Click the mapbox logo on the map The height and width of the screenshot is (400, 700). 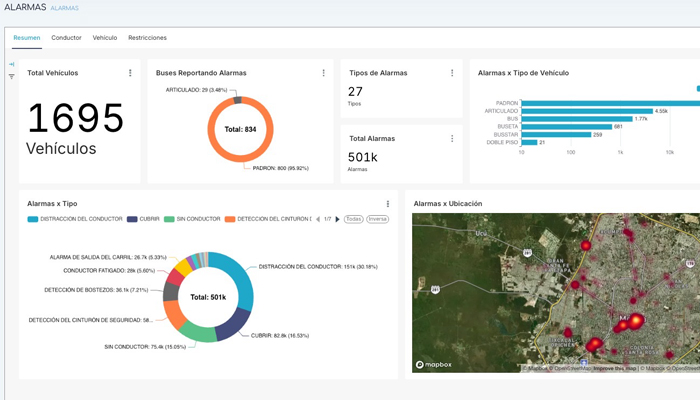(433, 365)
